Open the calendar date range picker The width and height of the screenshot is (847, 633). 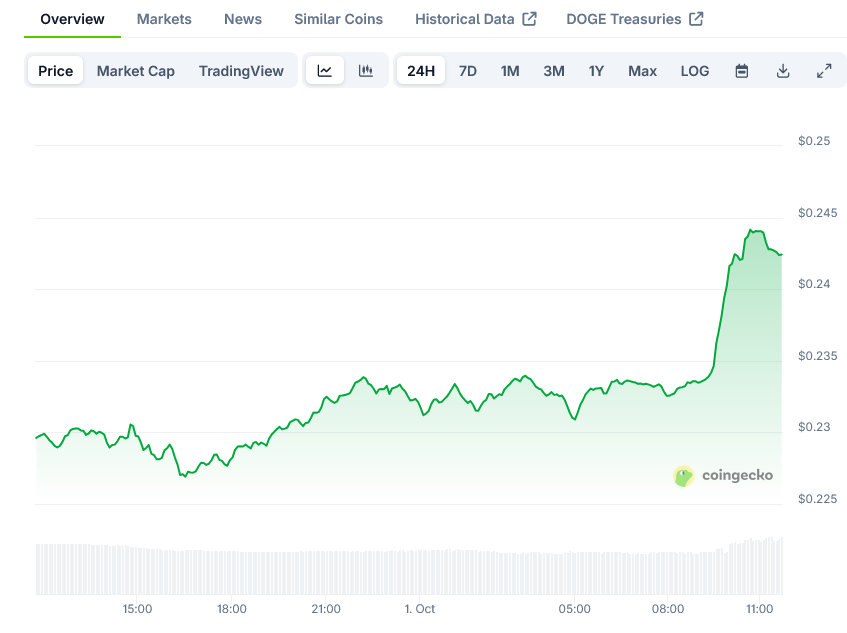[742, 71]
